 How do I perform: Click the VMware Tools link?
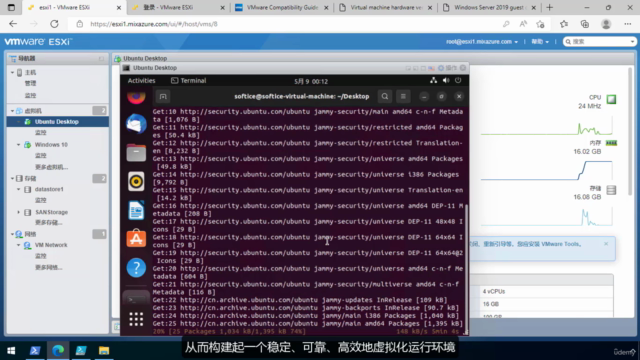click(x=561, y=244)
